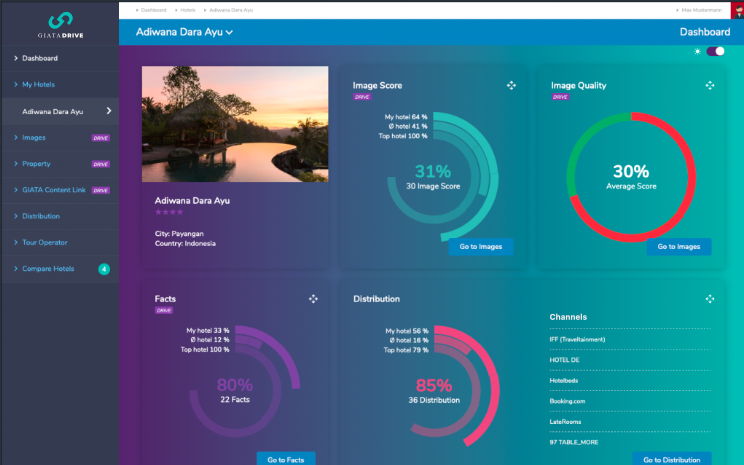Click the move icon on Facts card

313,299
